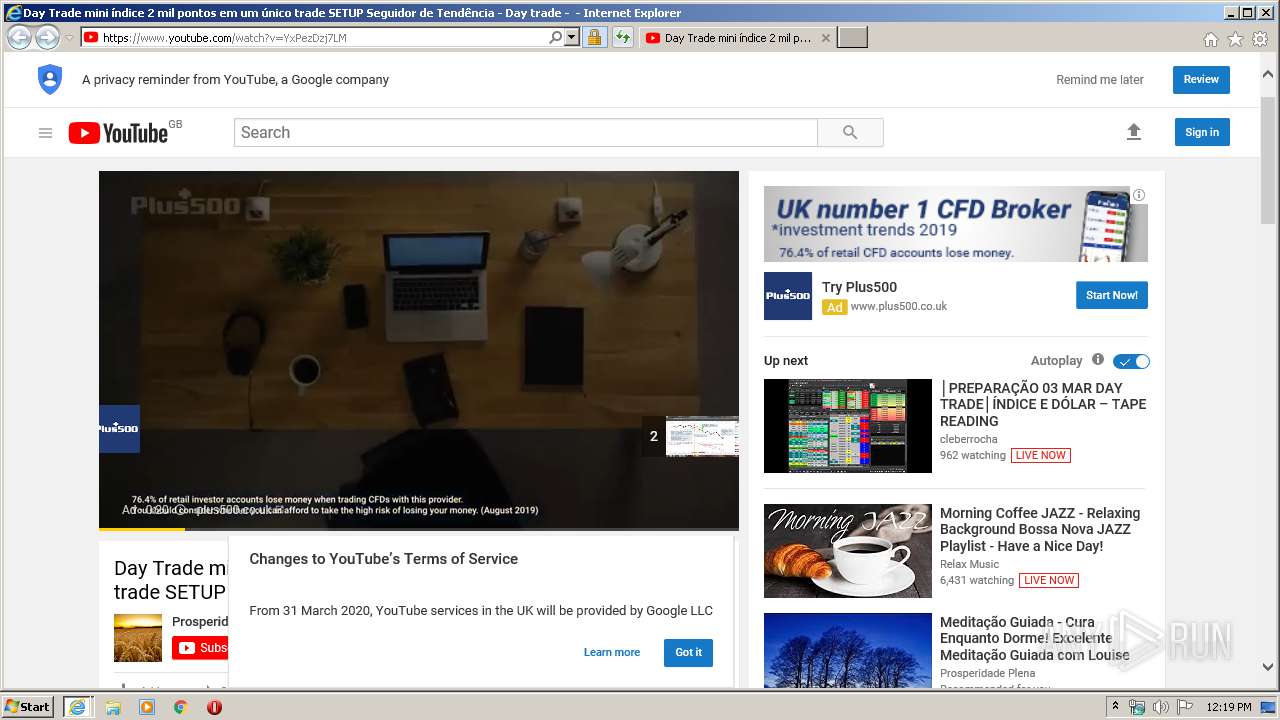
Task: Click the YouTube logo
Action: [x=118, y=133]
